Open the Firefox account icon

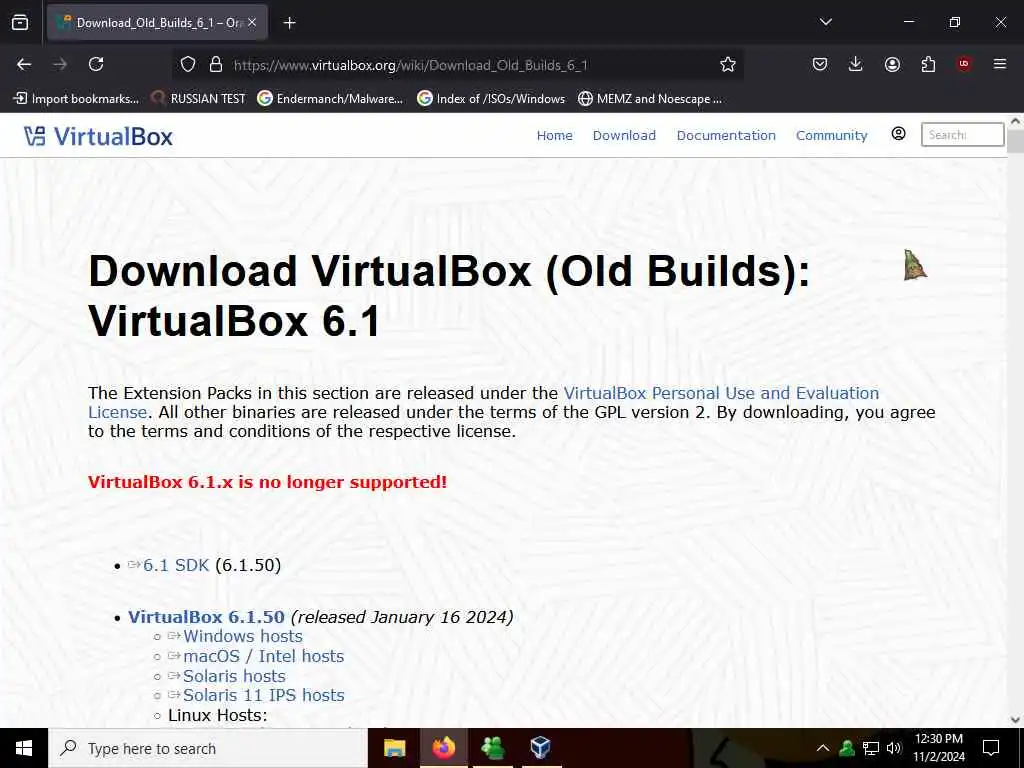click(x=892, y=64)
